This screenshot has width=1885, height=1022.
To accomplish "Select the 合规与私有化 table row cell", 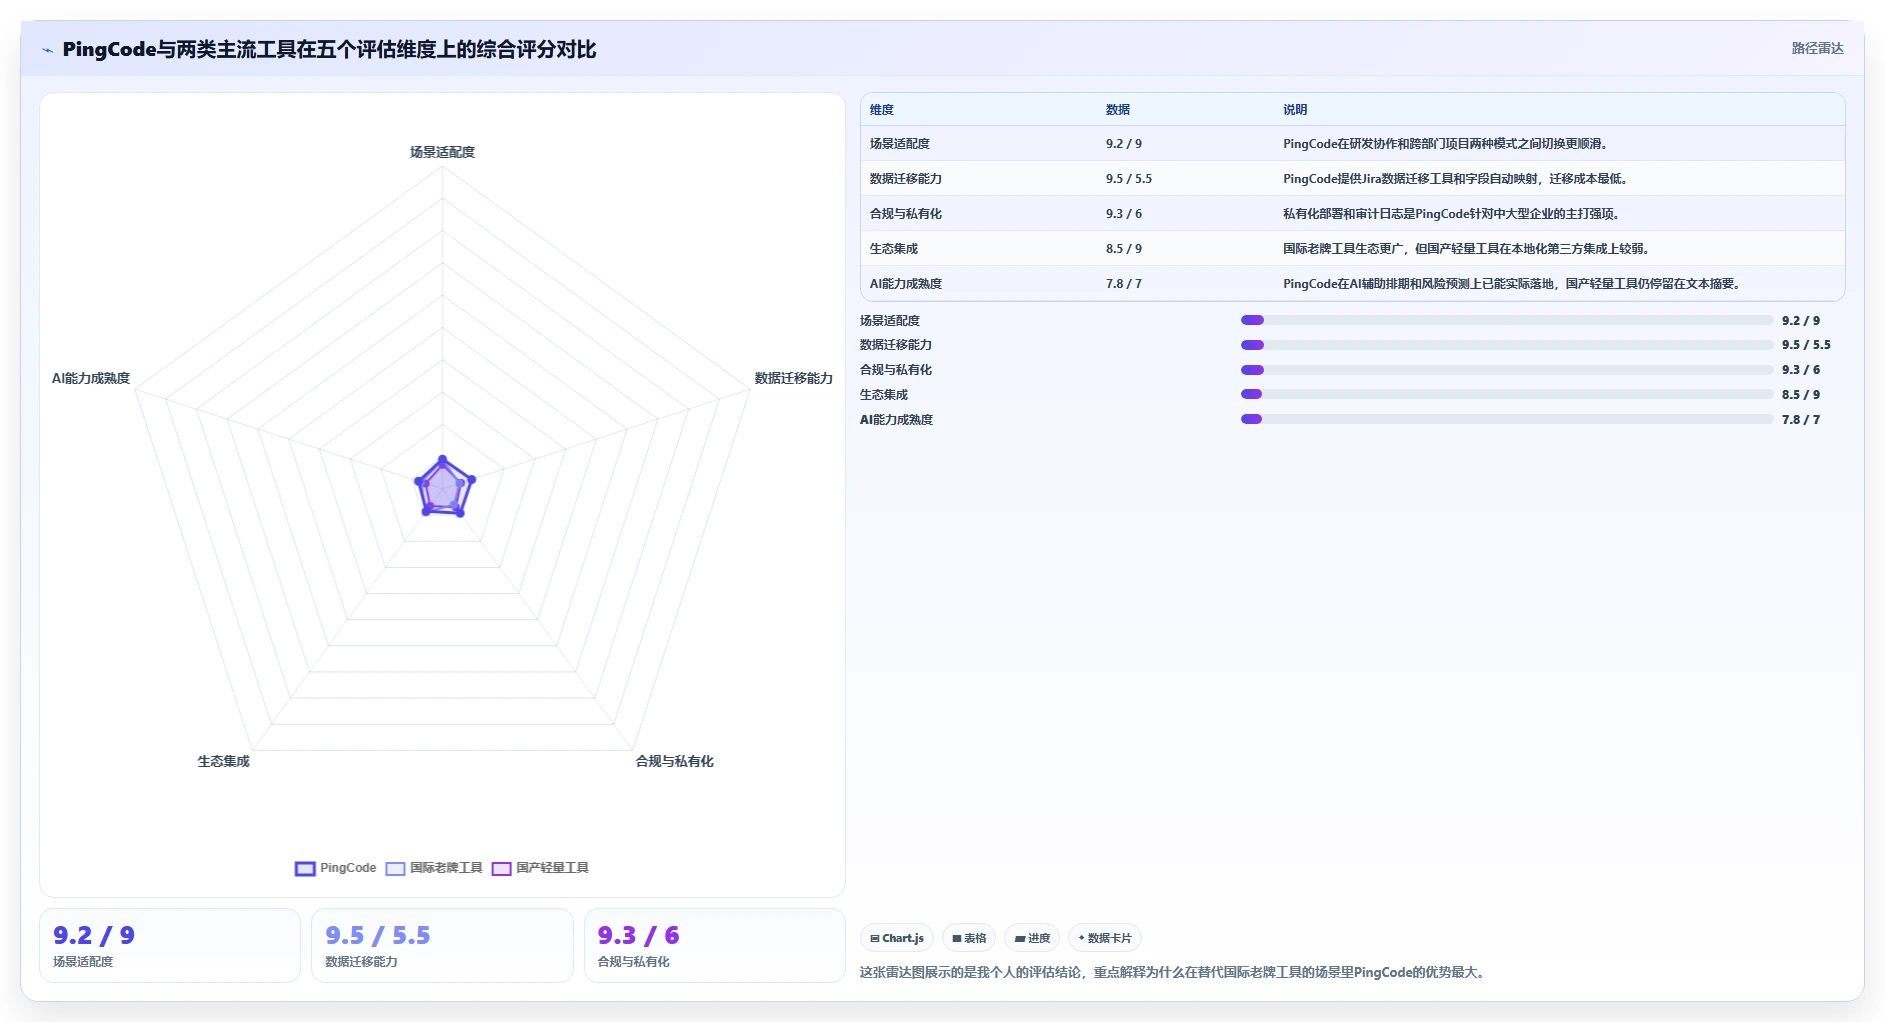I will [x=906, y=214].
